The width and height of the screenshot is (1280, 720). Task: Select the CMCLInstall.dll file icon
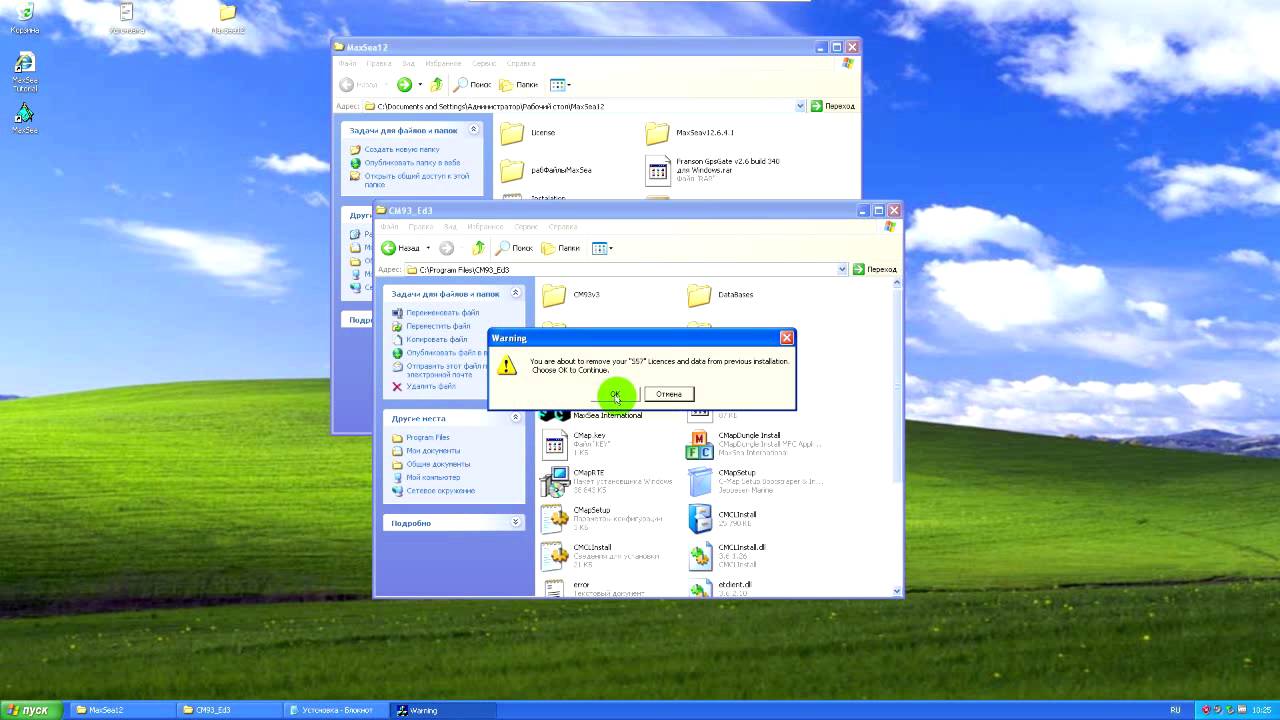699,556
